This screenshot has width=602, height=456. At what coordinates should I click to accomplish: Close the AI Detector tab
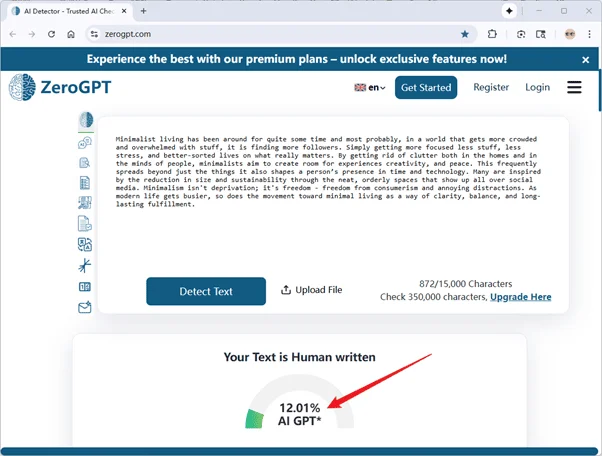click(x=124, y=11)
